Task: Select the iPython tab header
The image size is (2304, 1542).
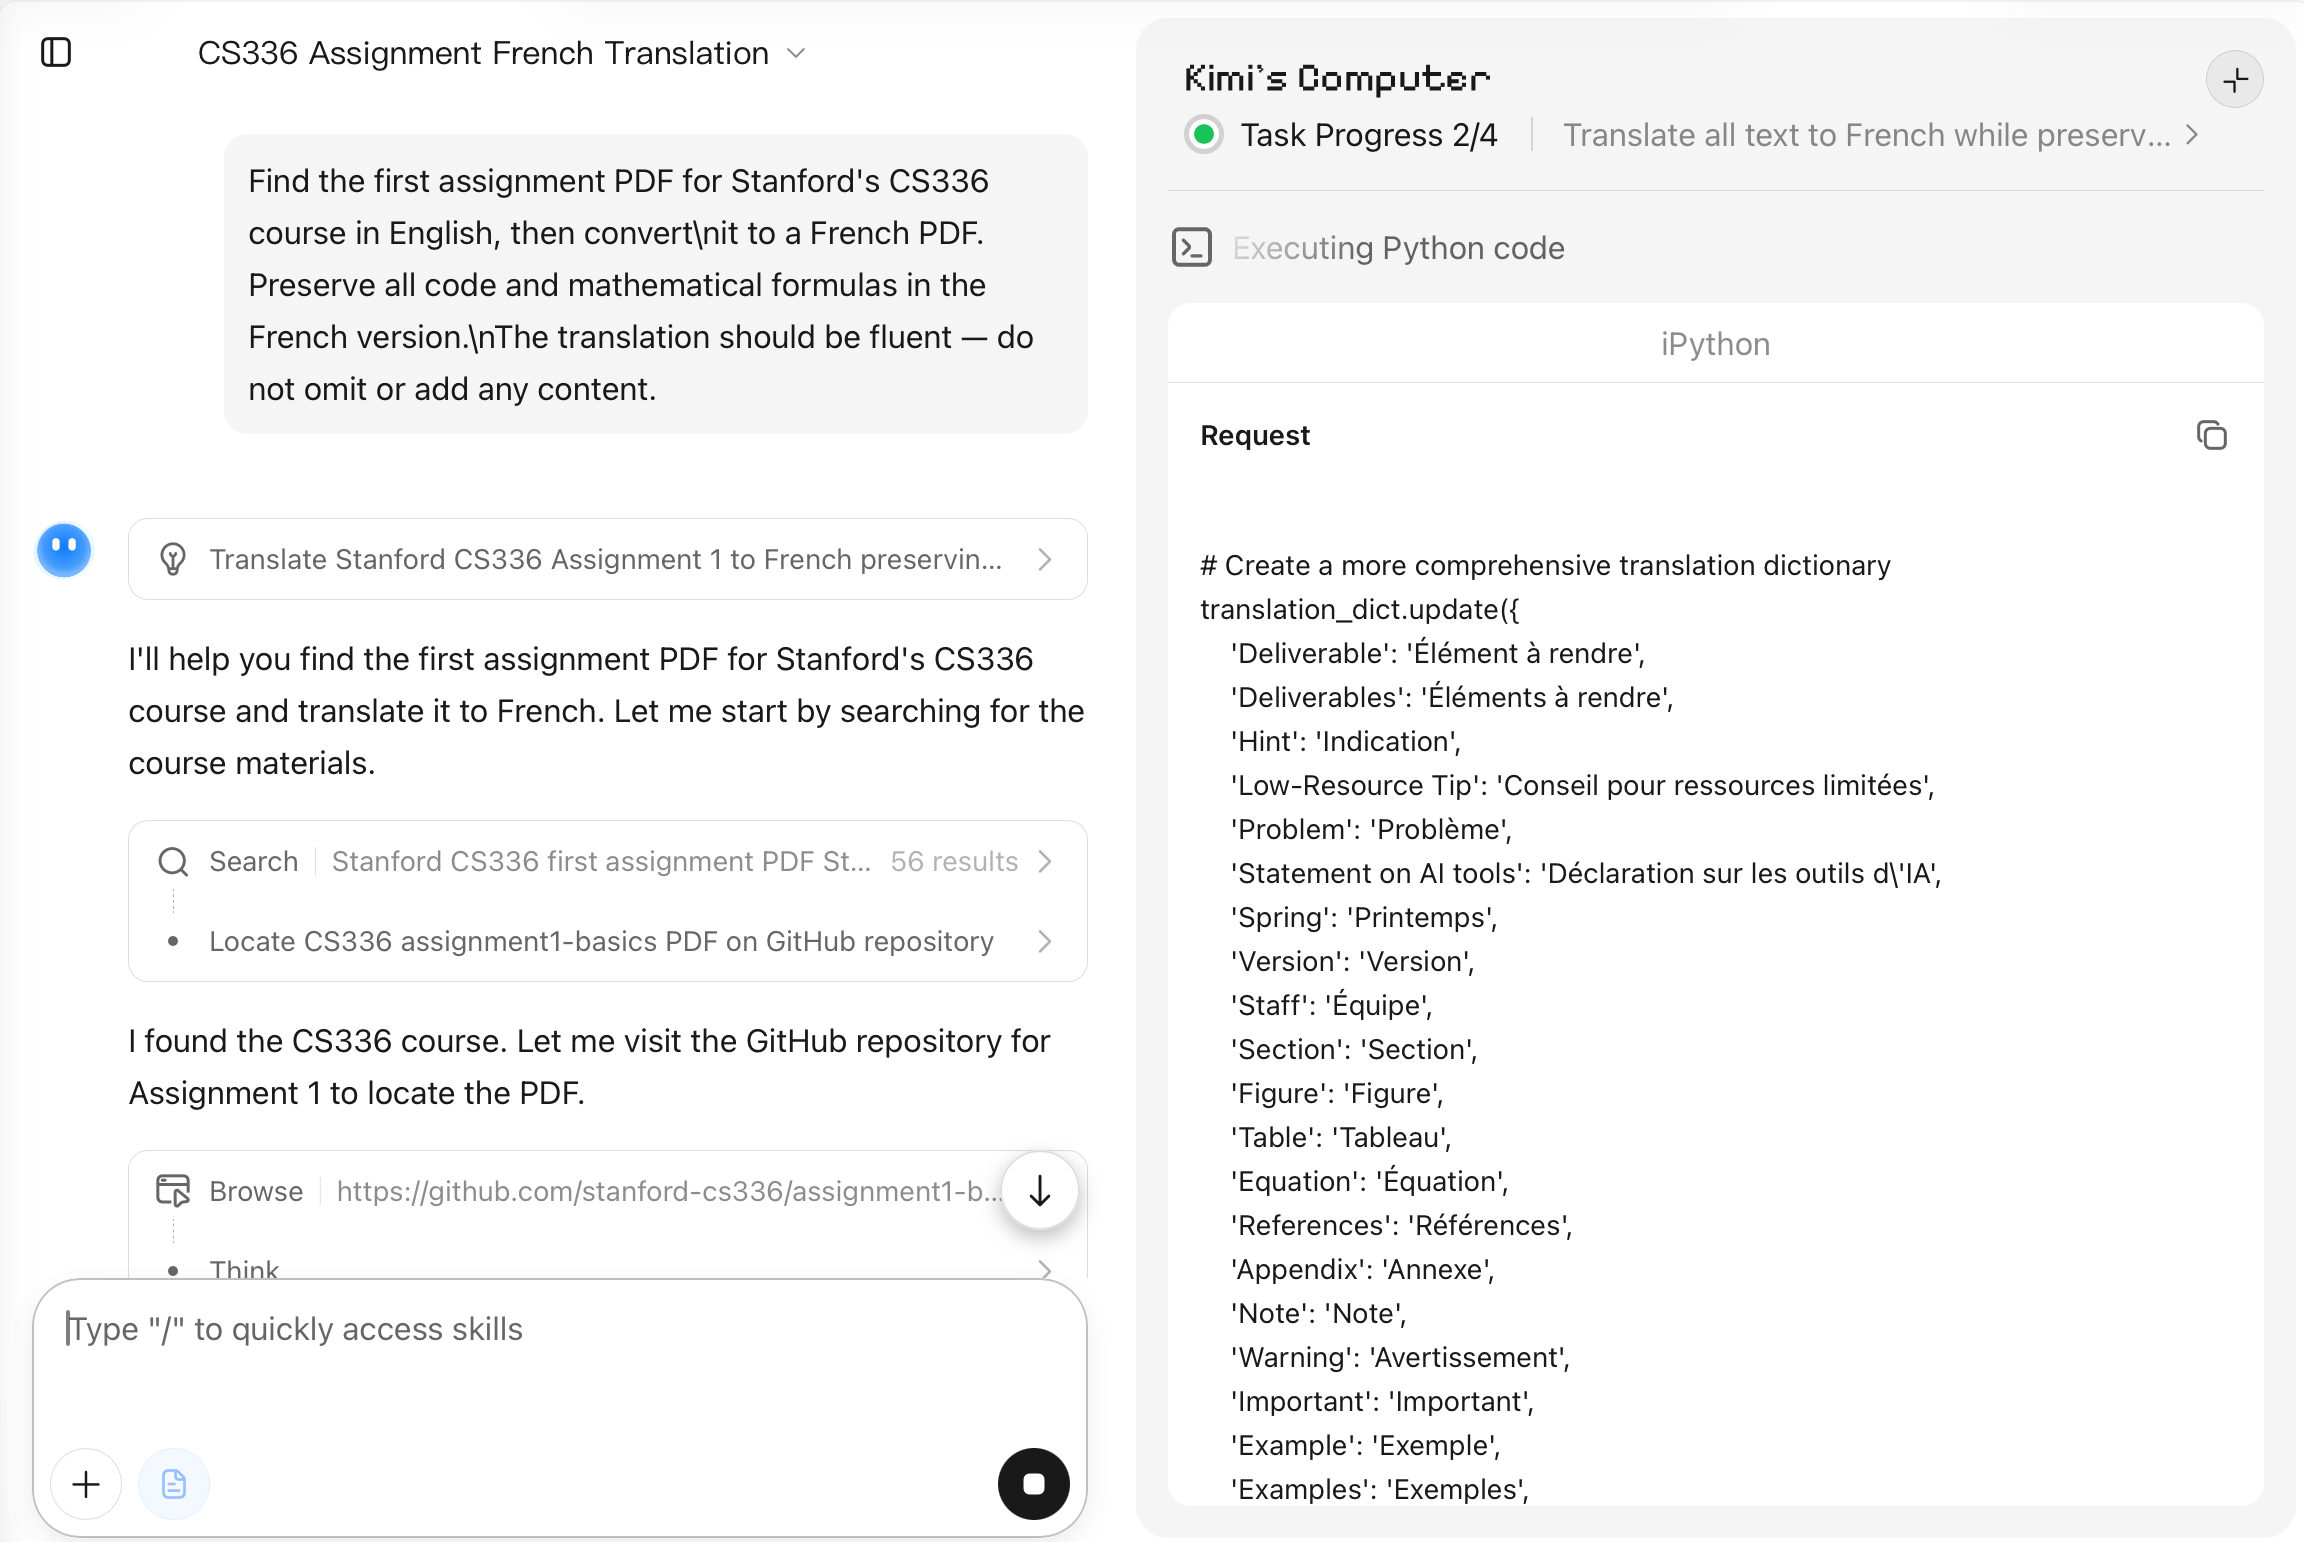Action: [x=1715, y=344]
